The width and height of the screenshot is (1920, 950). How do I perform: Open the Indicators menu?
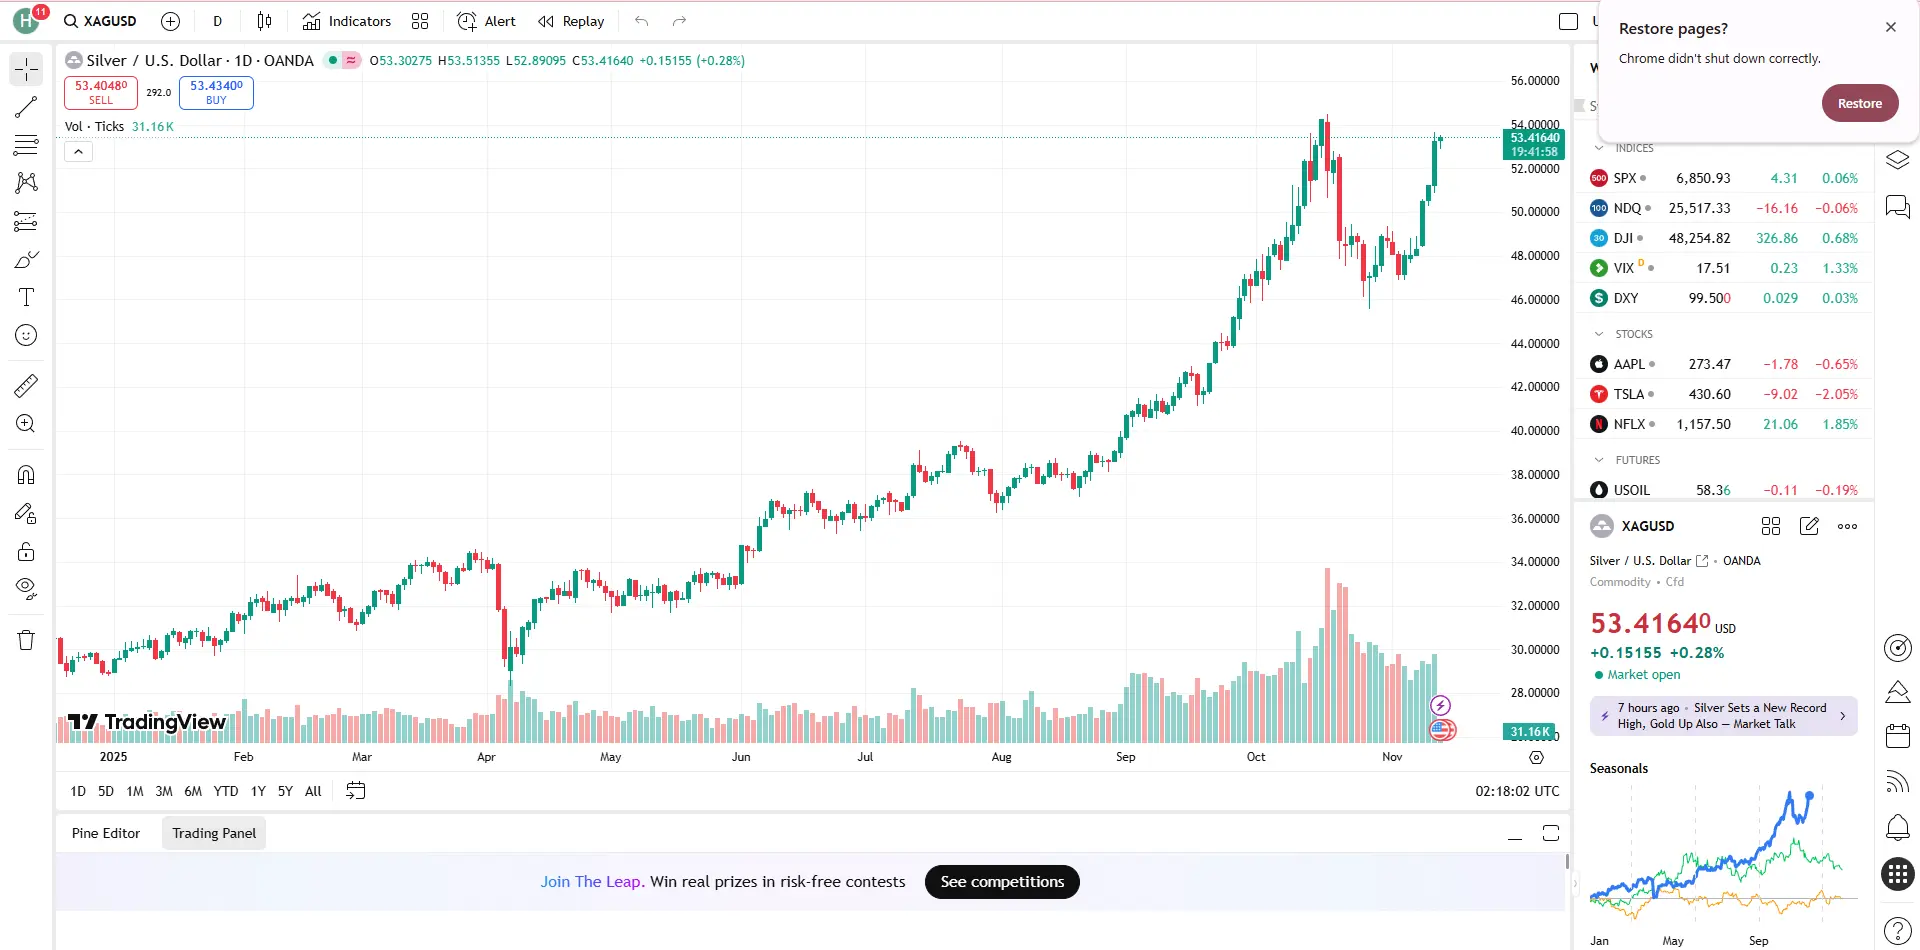tap(347, 21)
